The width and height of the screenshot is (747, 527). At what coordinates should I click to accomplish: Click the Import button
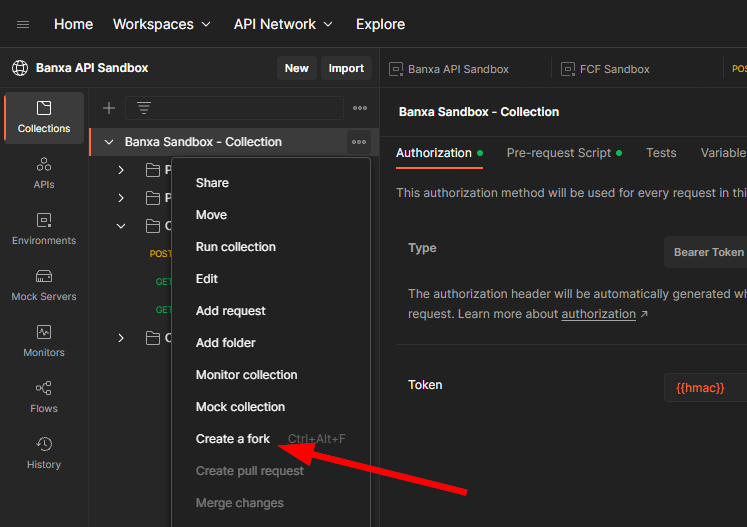coord(346,68)
